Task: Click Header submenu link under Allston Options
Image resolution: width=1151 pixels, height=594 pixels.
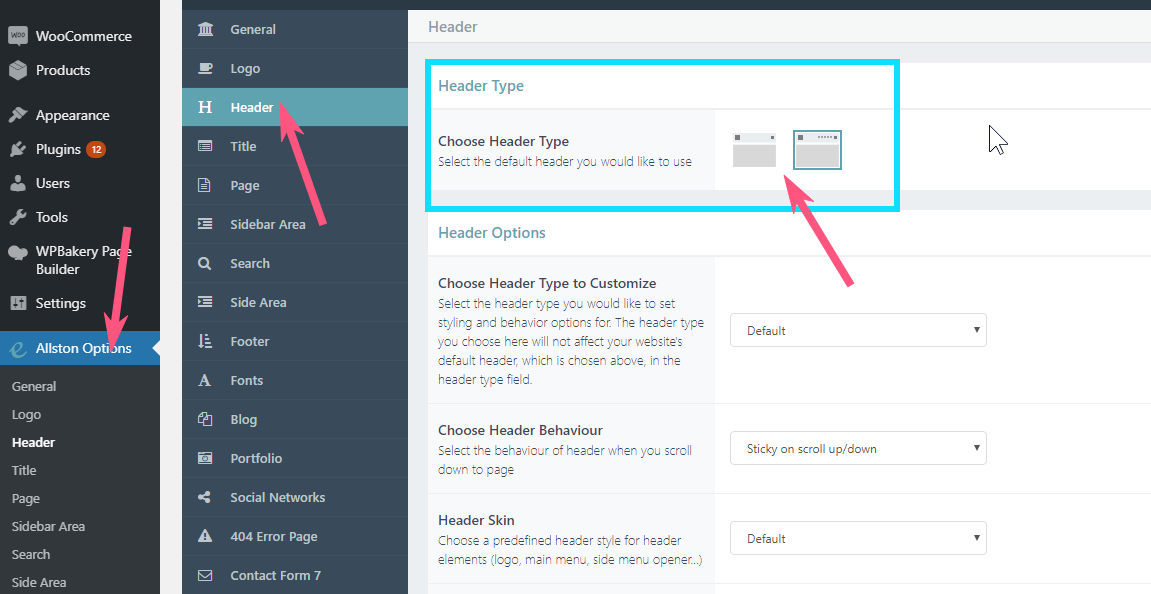Action: 34,442
